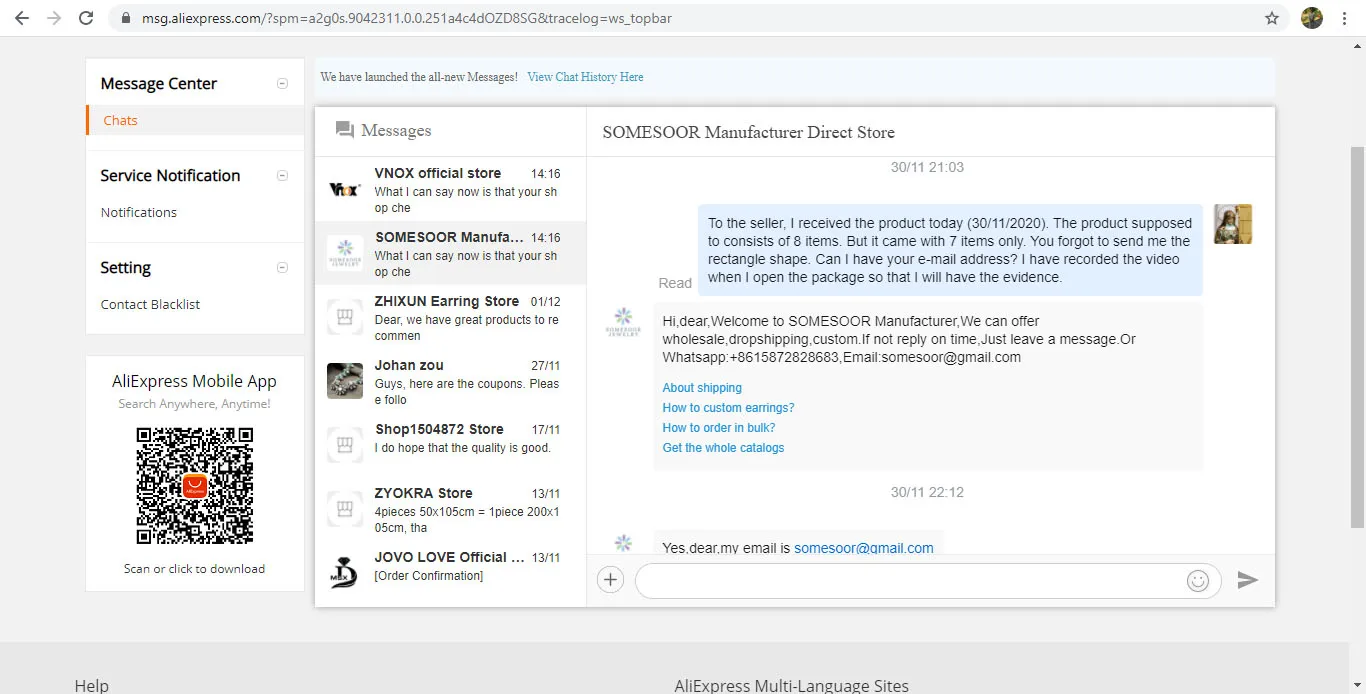This screenshot has width=1366, height=694.
Task: Click VNOX store logo avatar
Action: (x=344, y=190)
